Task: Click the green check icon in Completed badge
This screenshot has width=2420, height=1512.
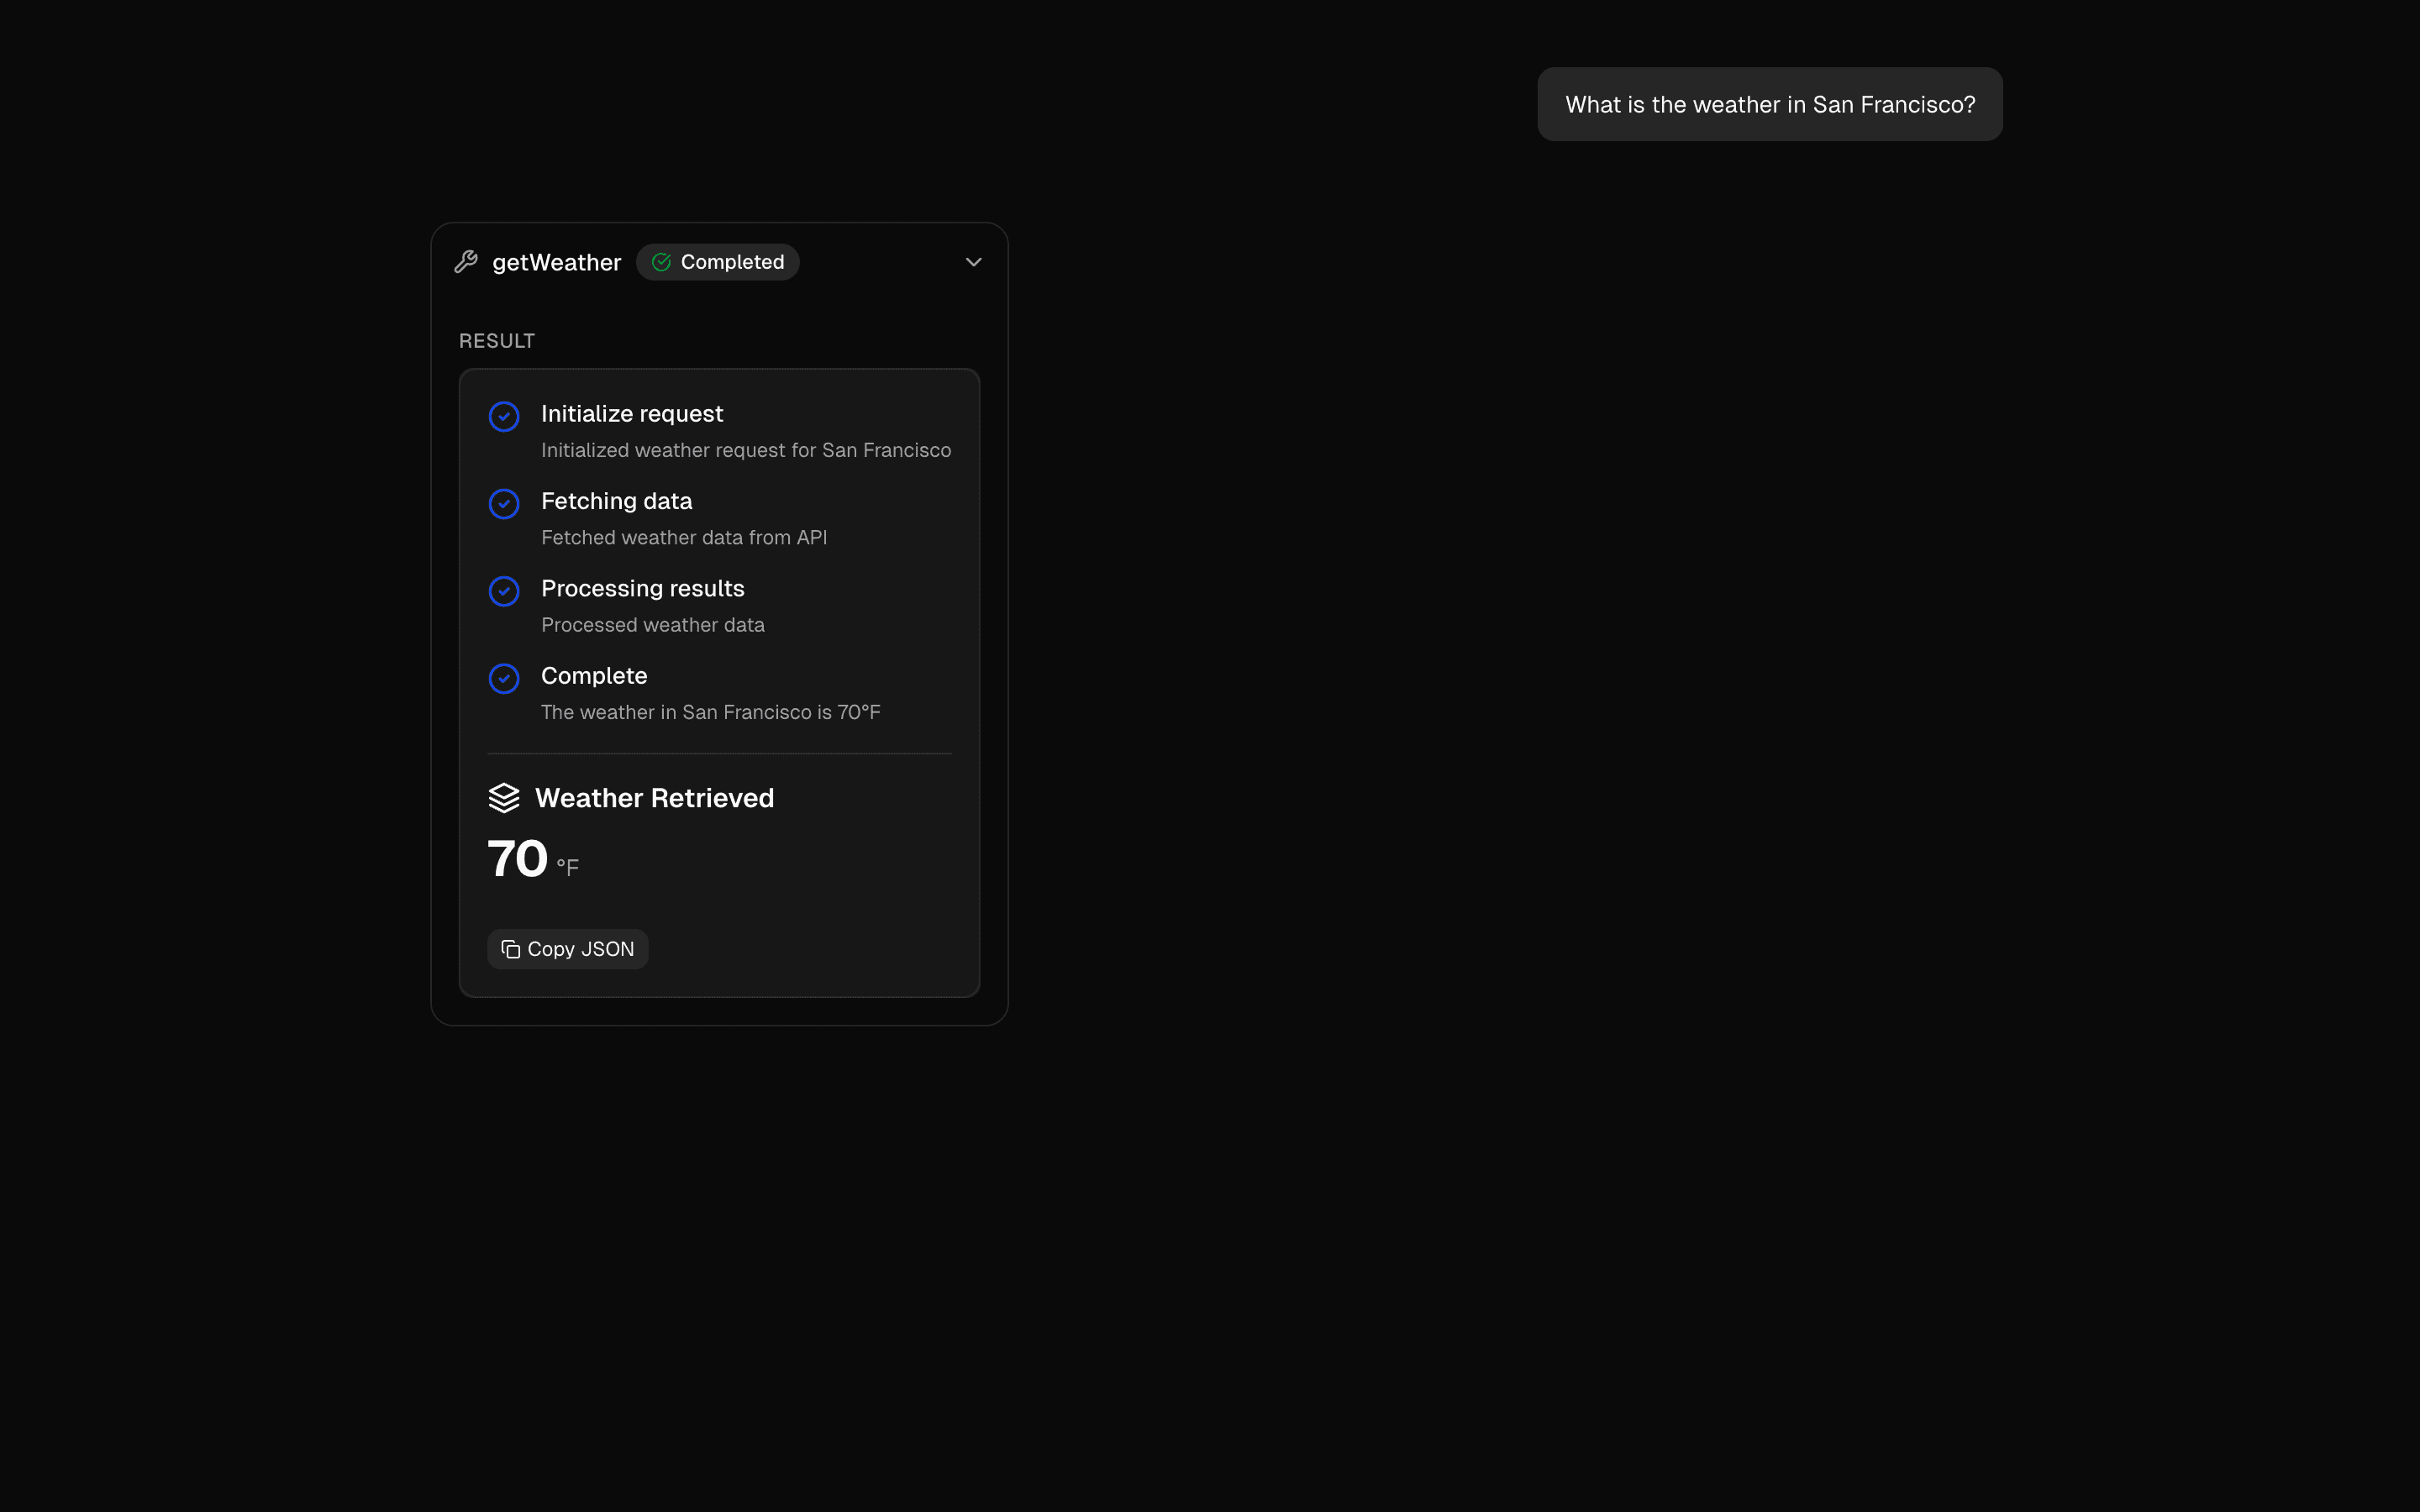Action: pyautogui.click(x=661, y=261)
